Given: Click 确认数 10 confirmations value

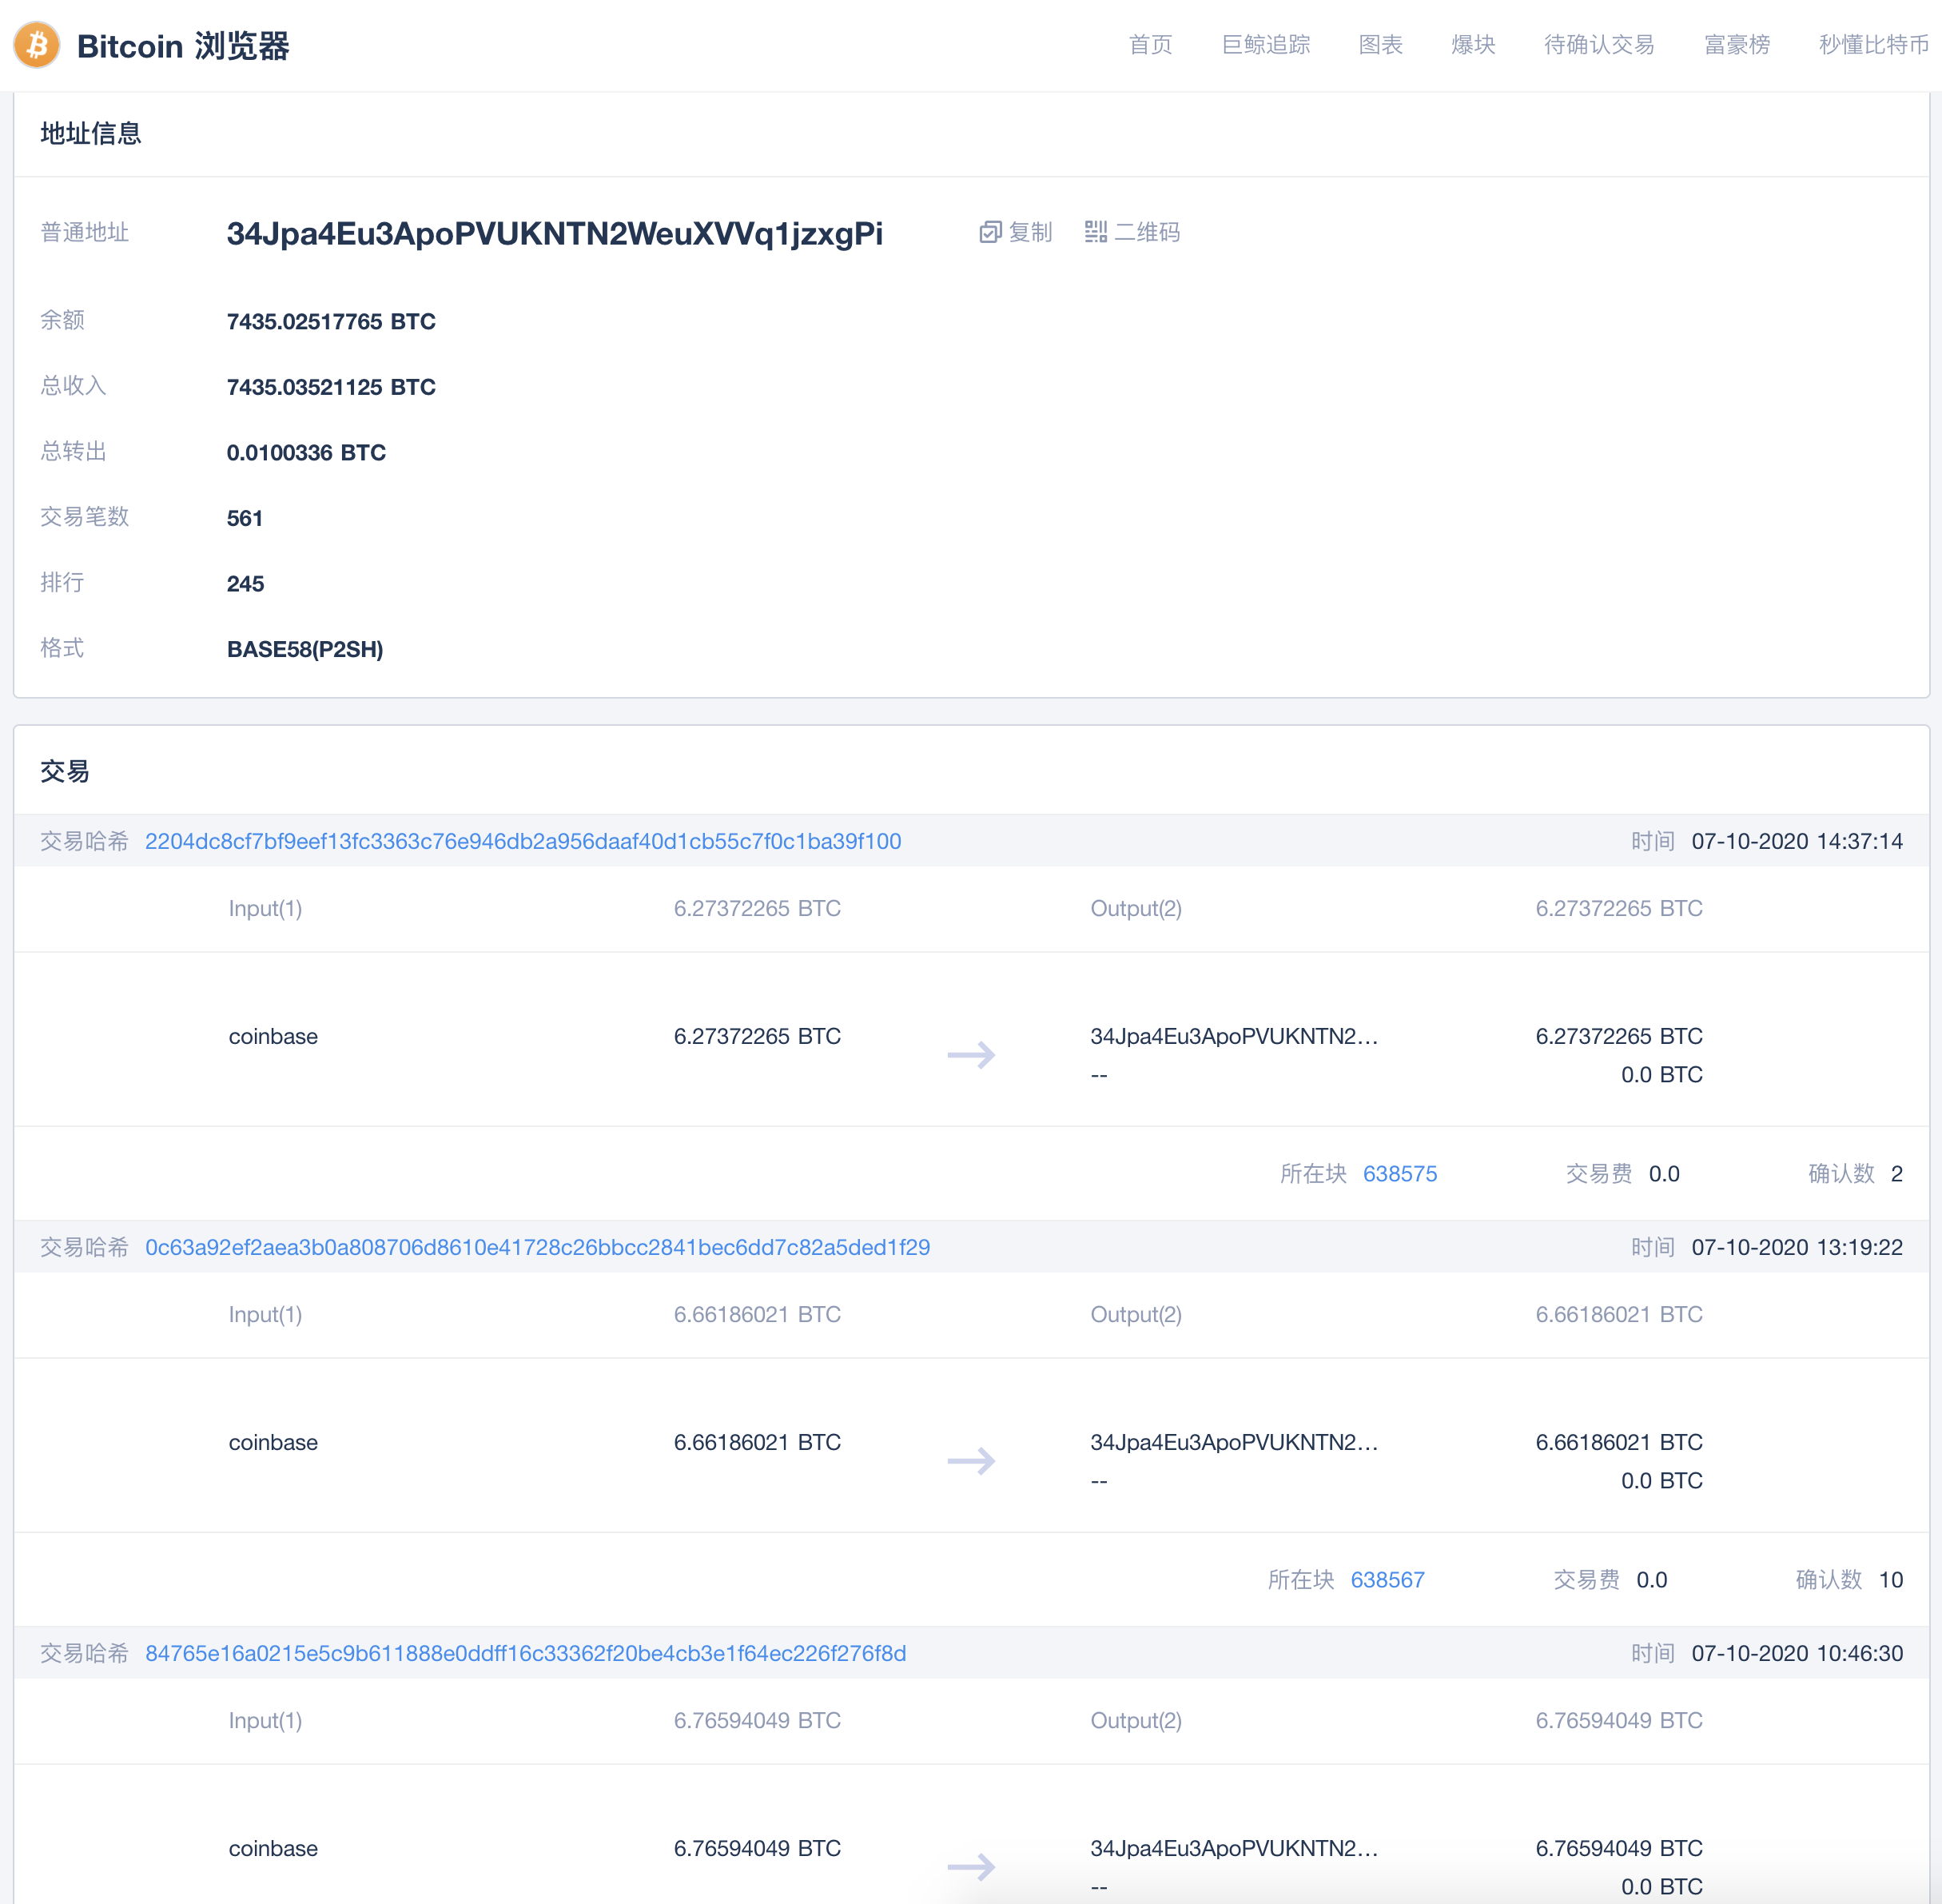Looking at the screenshot, I should [1890, 1580].
